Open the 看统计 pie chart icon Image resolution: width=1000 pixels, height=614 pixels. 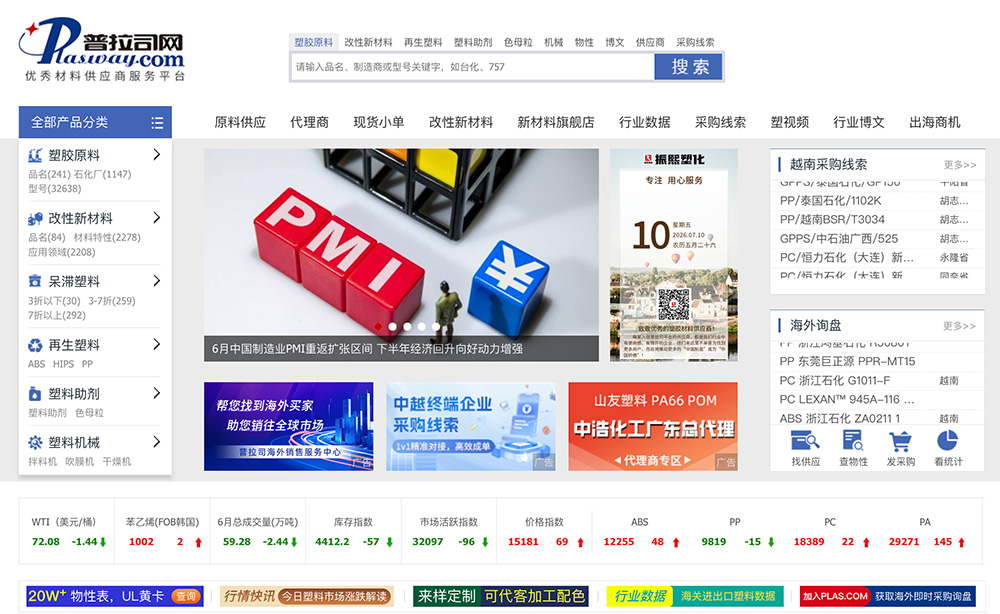[948, 441]
